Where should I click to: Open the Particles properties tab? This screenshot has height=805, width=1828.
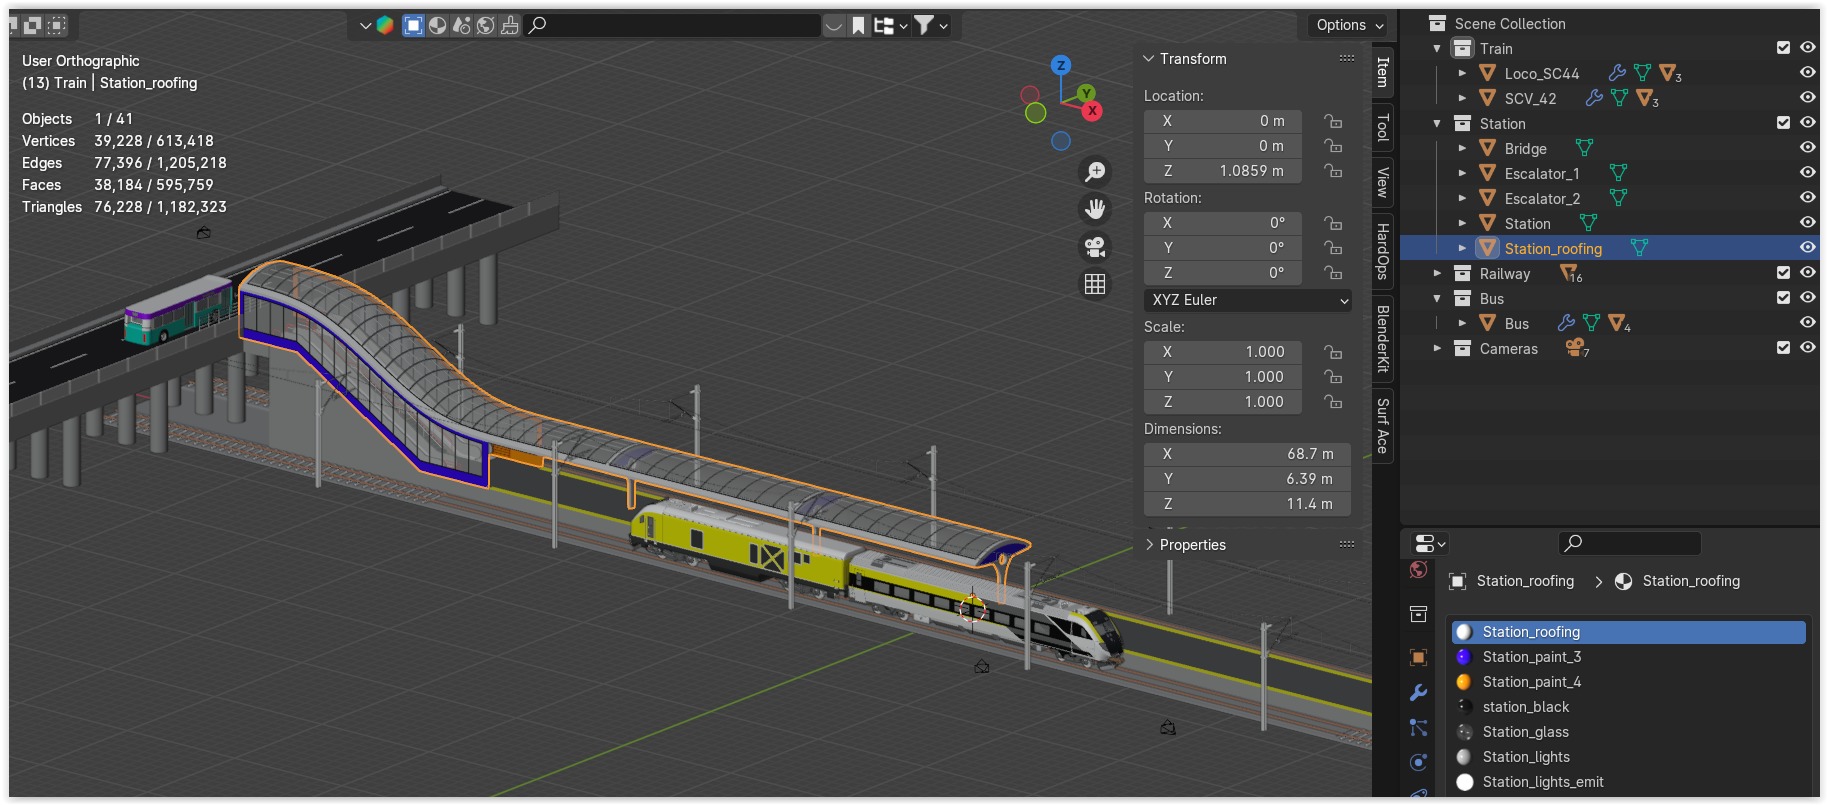[1418, 727]
